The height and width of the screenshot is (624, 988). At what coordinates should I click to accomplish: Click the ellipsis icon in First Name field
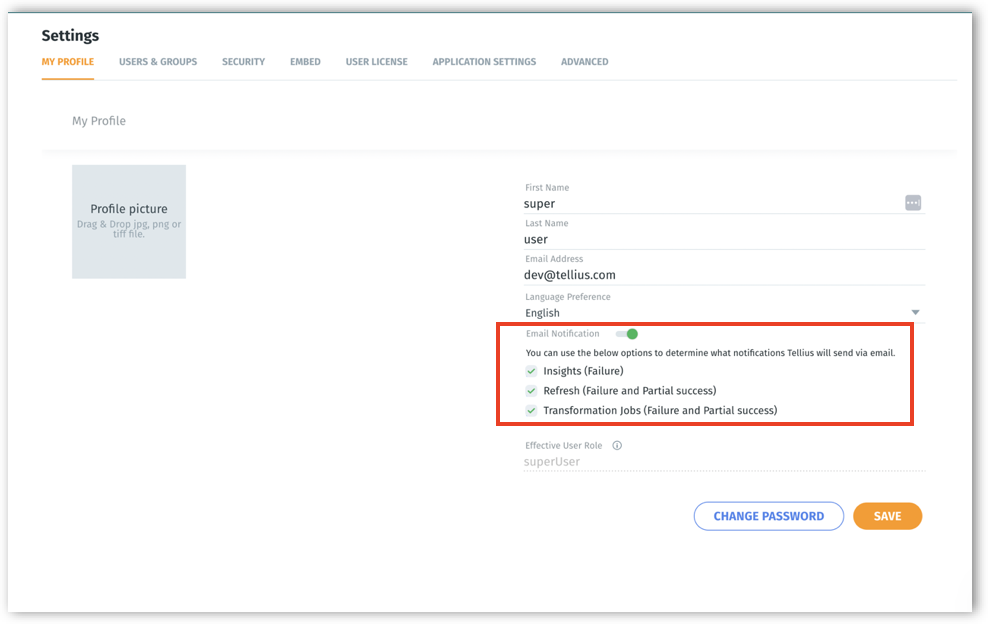[912, 203]
